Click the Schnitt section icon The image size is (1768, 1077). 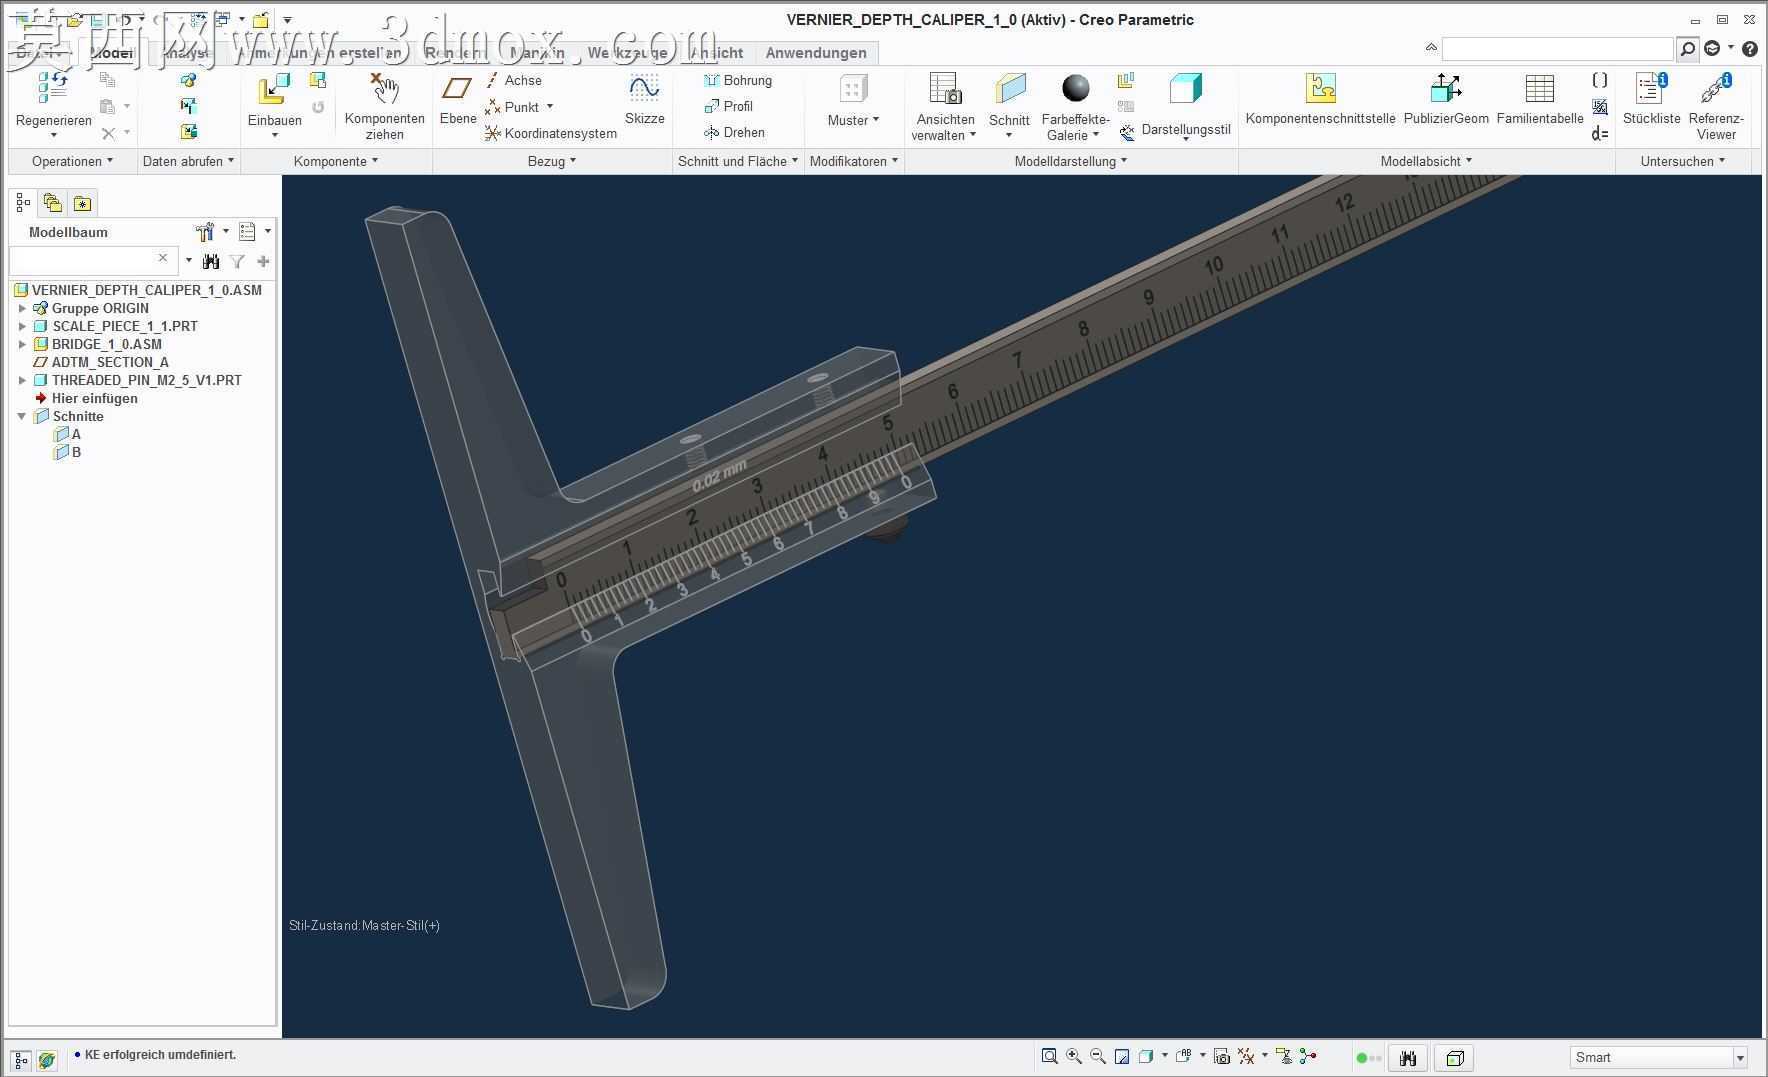(1010, 89)
